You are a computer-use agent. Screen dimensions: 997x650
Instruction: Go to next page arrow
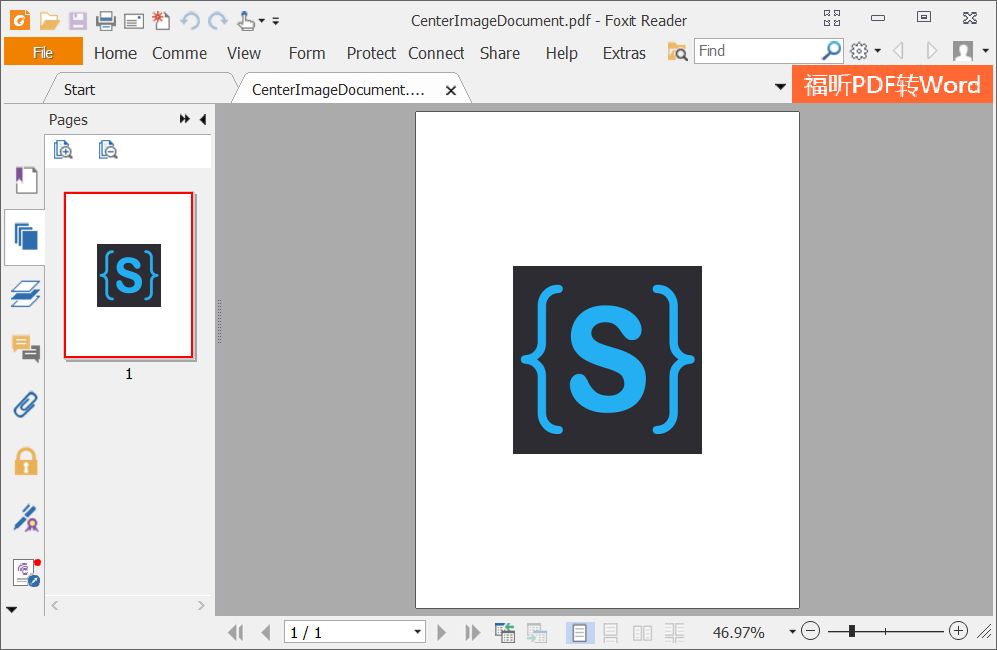[x=441, y=632]
